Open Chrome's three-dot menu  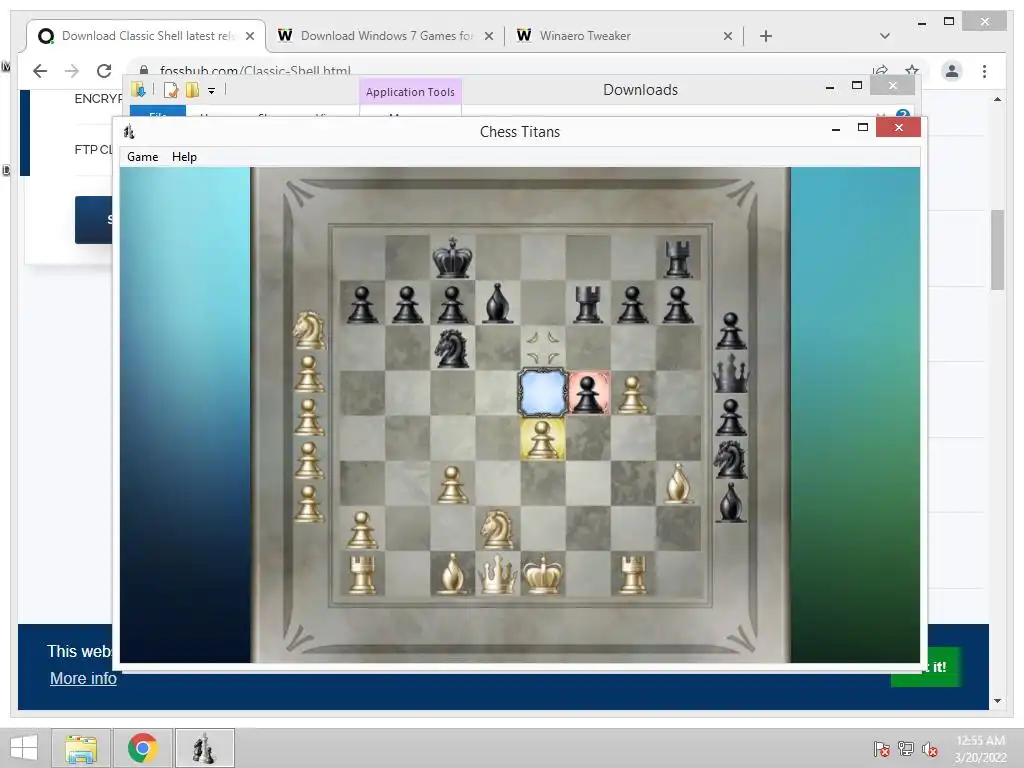984,71
